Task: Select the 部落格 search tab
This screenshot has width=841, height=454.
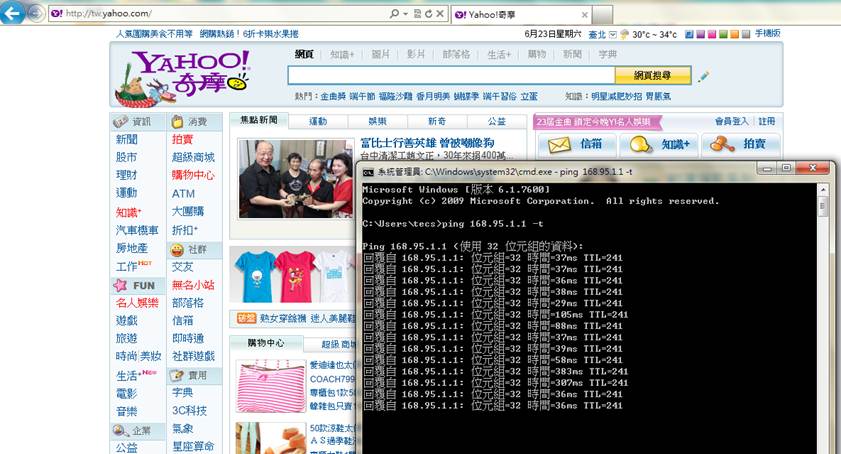Action: [x=456, y=54]
